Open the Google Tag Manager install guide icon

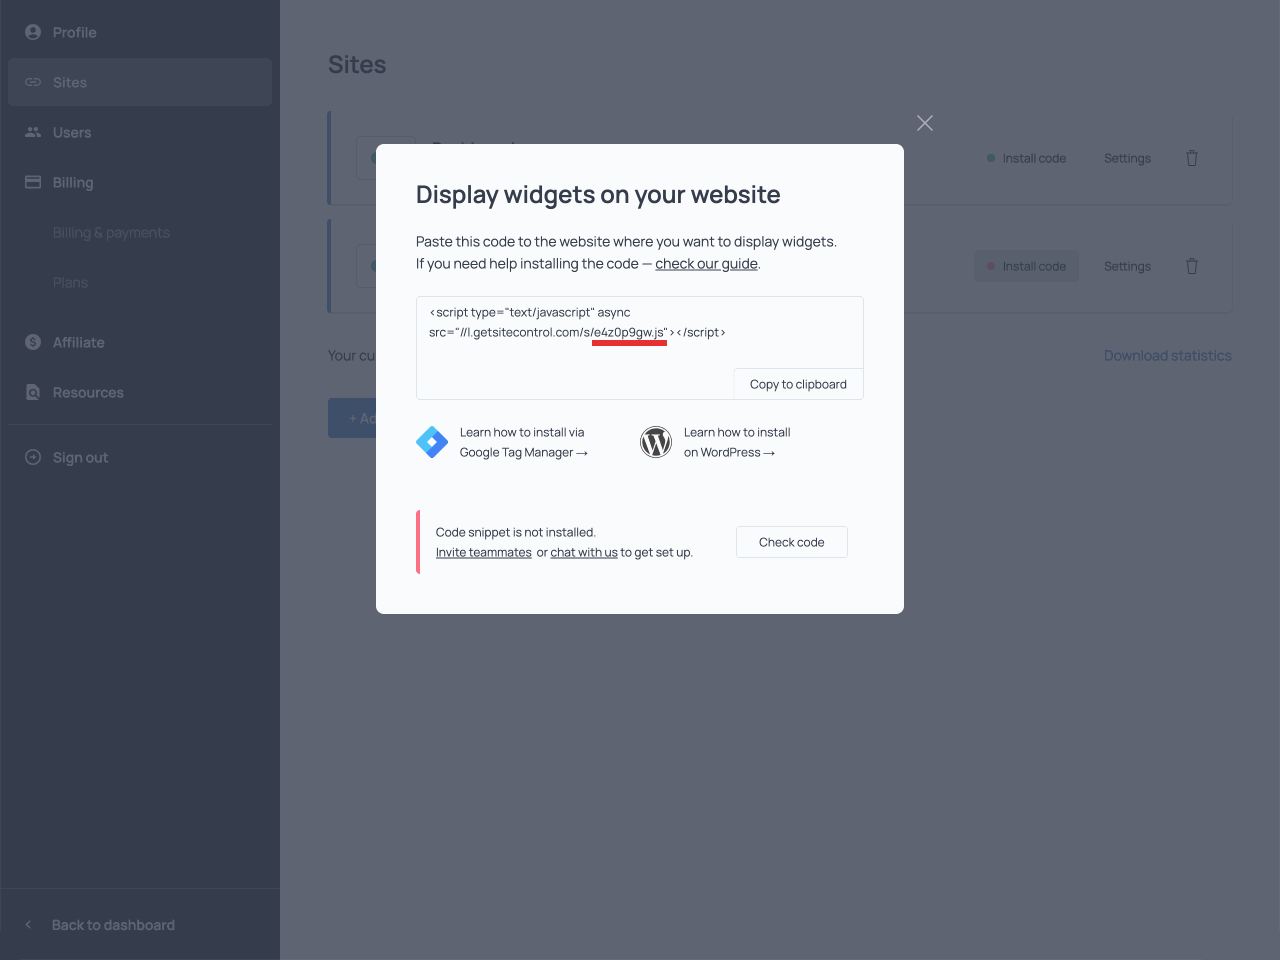[432, 441]
